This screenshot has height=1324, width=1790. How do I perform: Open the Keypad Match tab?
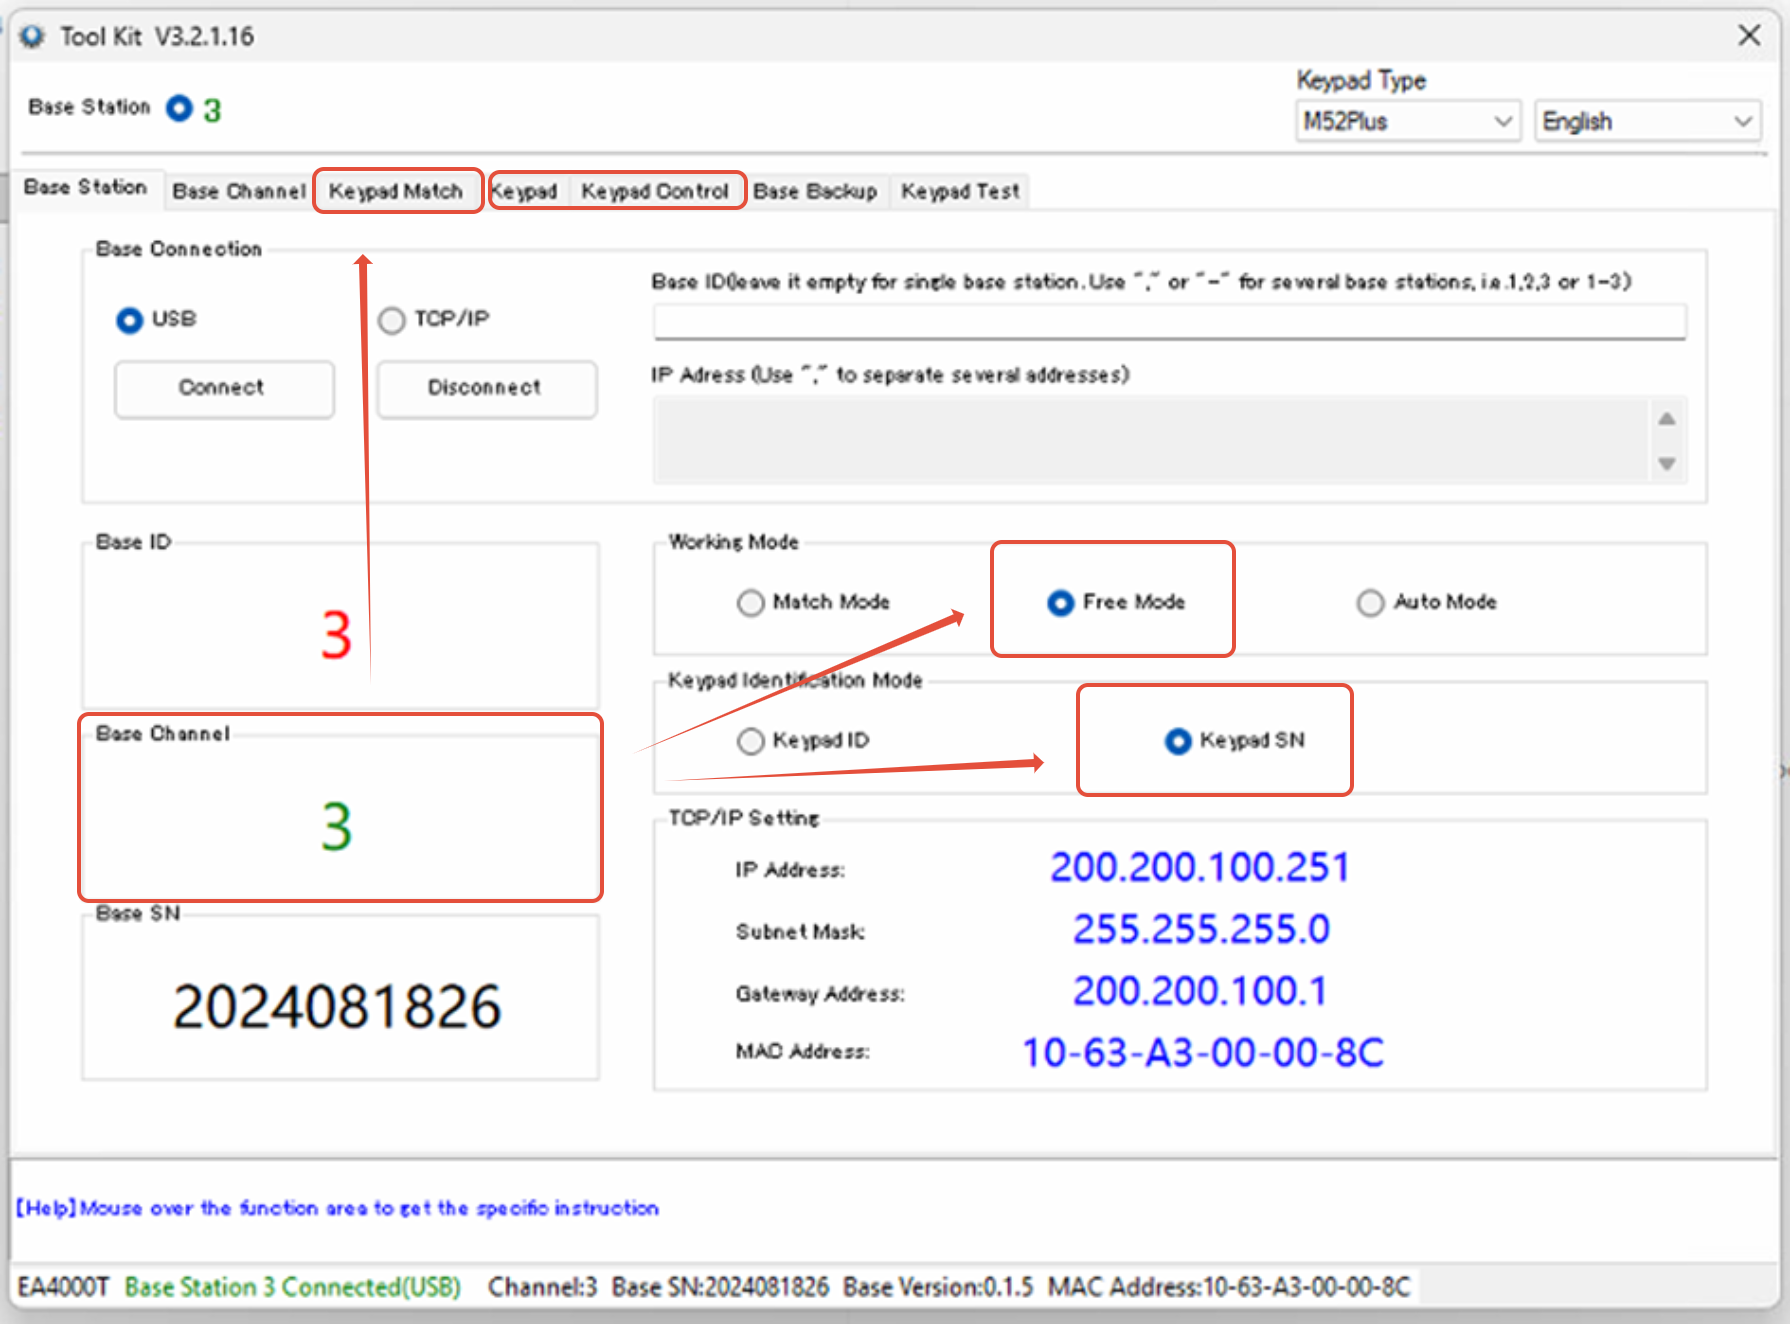pyautogui.click(x=396, y=191)
